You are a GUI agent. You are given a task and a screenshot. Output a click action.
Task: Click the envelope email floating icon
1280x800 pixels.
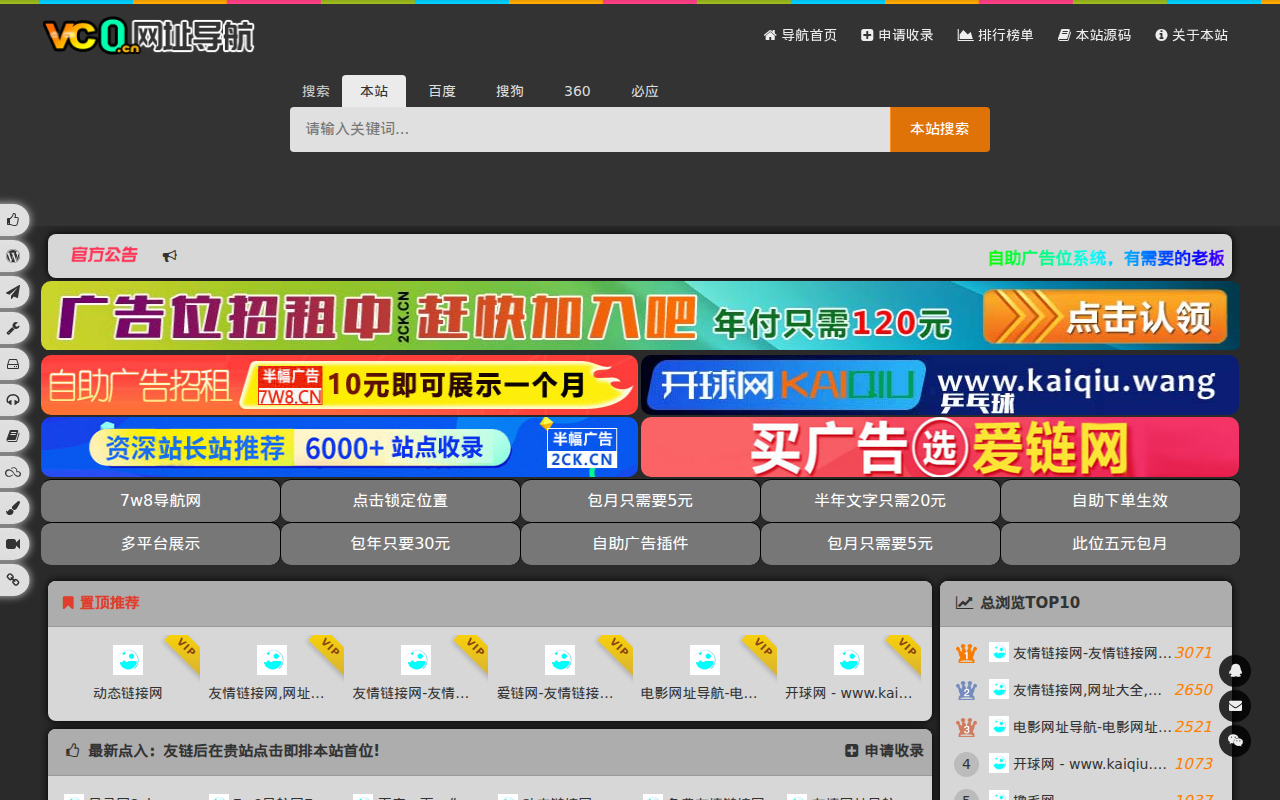coord(1235,706)
